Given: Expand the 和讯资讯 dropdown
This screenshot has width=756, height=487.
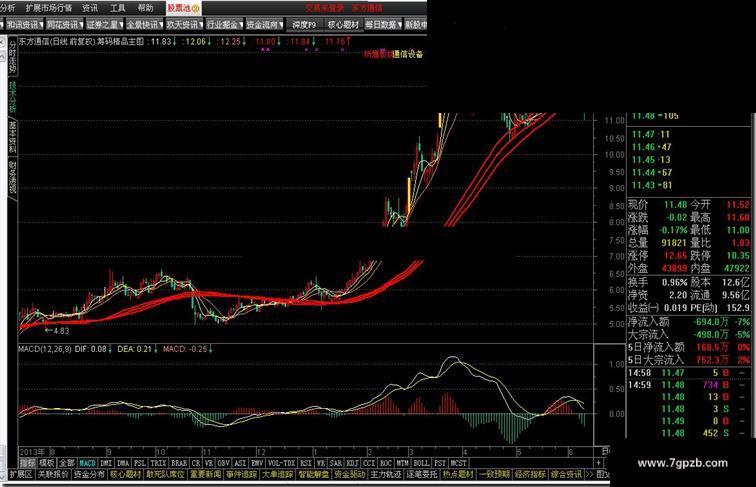Looking at the screenshot, I should (25, 24).
